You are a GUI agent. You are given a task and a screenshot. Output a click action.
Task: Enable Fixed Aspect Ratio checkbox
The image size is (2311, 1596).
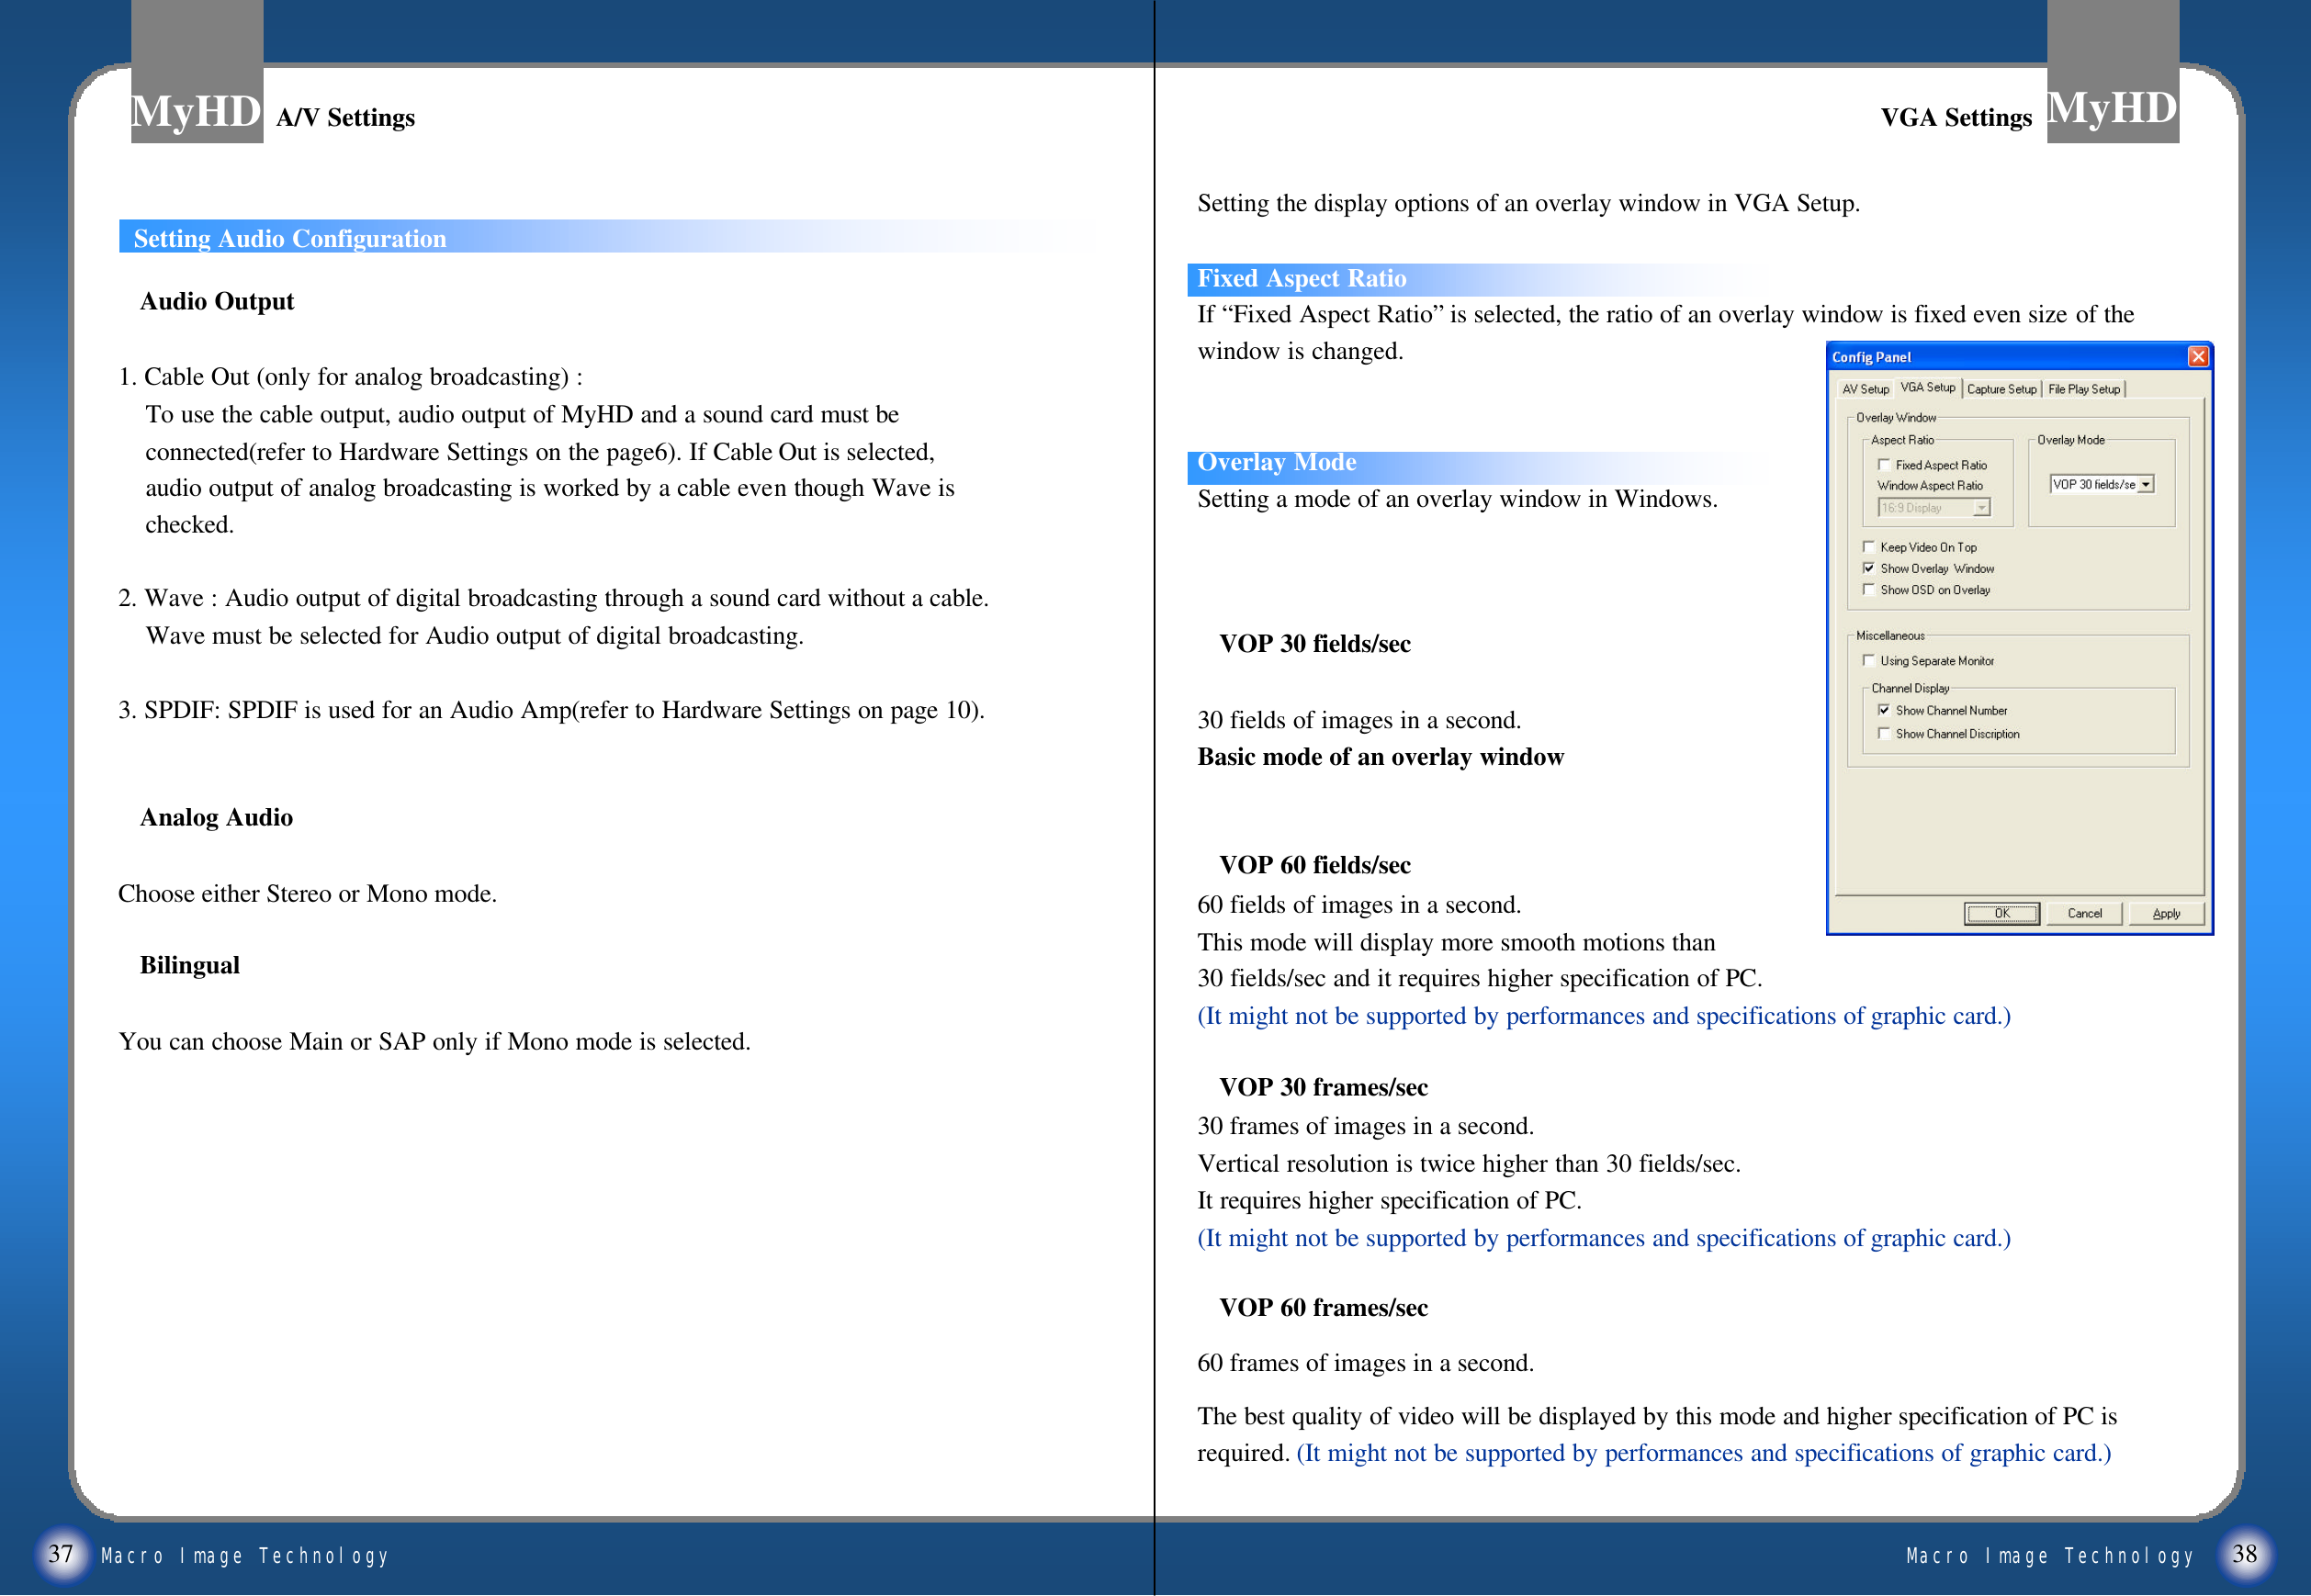[x=1884, y=465]
